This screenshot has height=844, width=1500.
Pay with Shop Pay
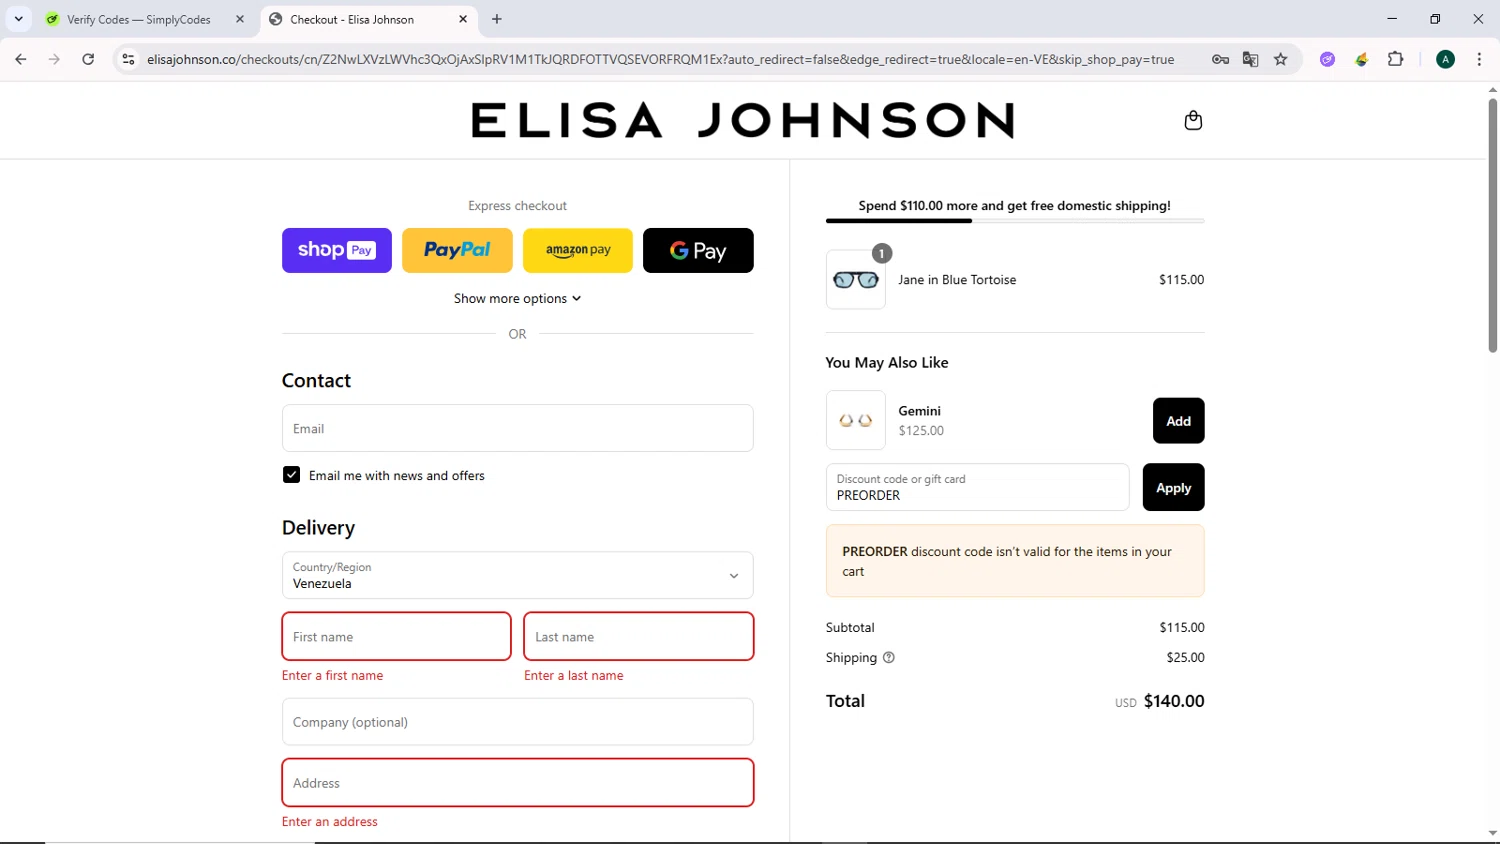coord(337,250)
